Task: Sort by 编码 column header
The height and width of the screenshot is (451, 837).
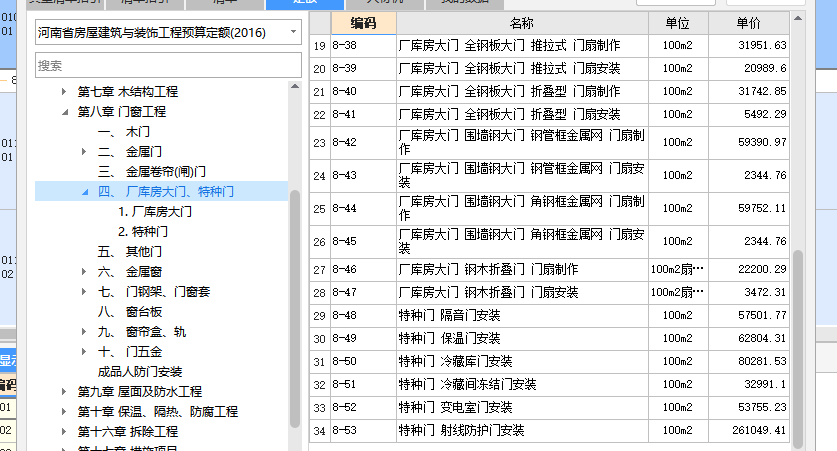Action: tap(364, 23)
